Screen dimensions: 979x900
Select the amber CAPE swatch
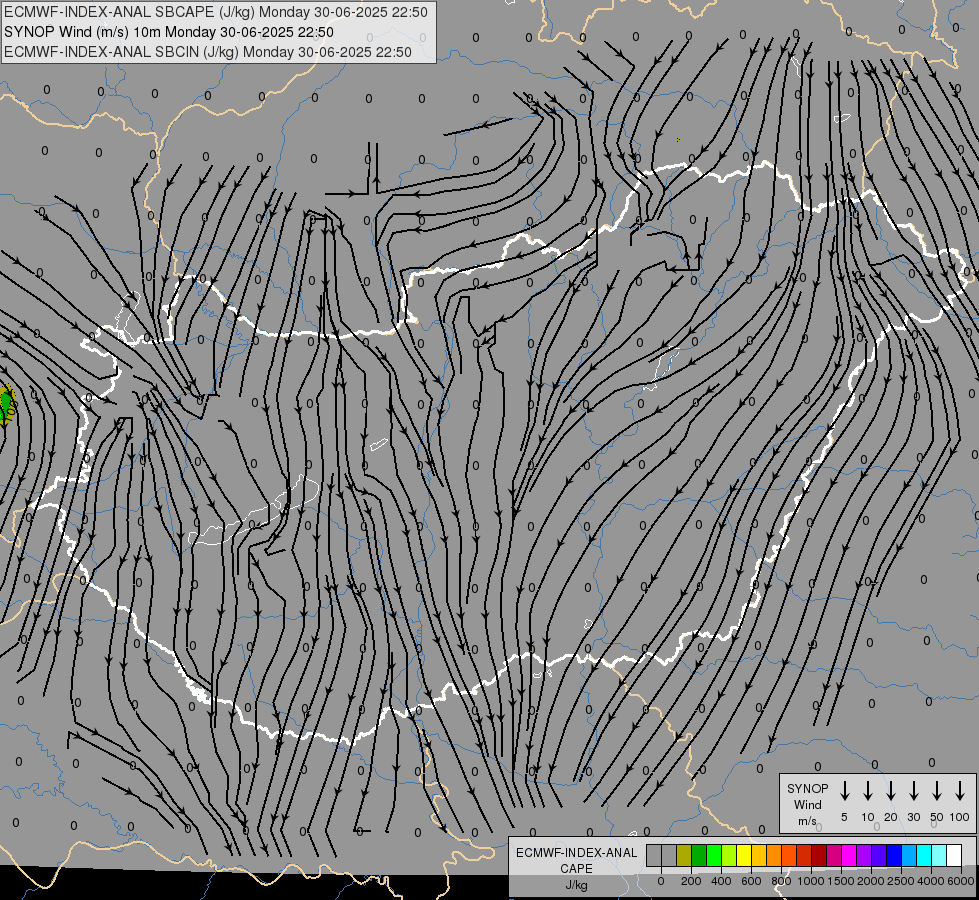click(759, 856)
